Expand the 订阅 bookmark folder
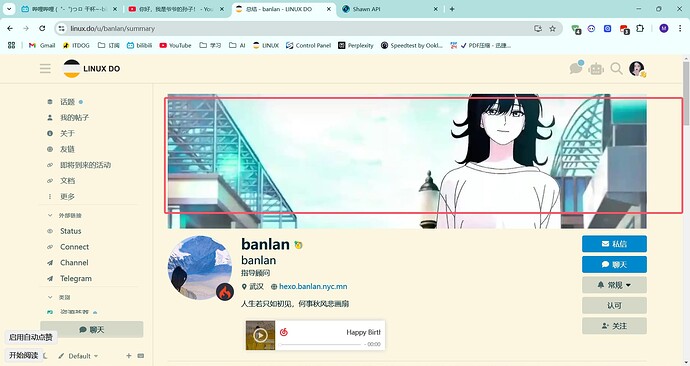The height and width of the screenshot is (366, 690). pyautogui.click(x=108, y=45)
